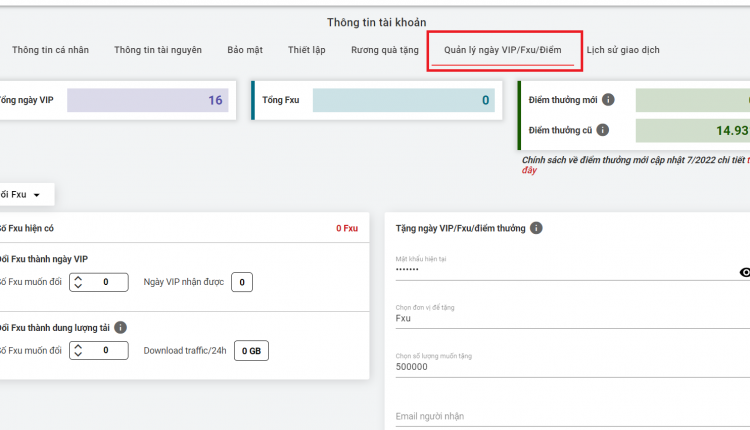Click the Ngày VIP nhận được value box
The height and width of the screenshot is (430, 750).
(242, 282)
